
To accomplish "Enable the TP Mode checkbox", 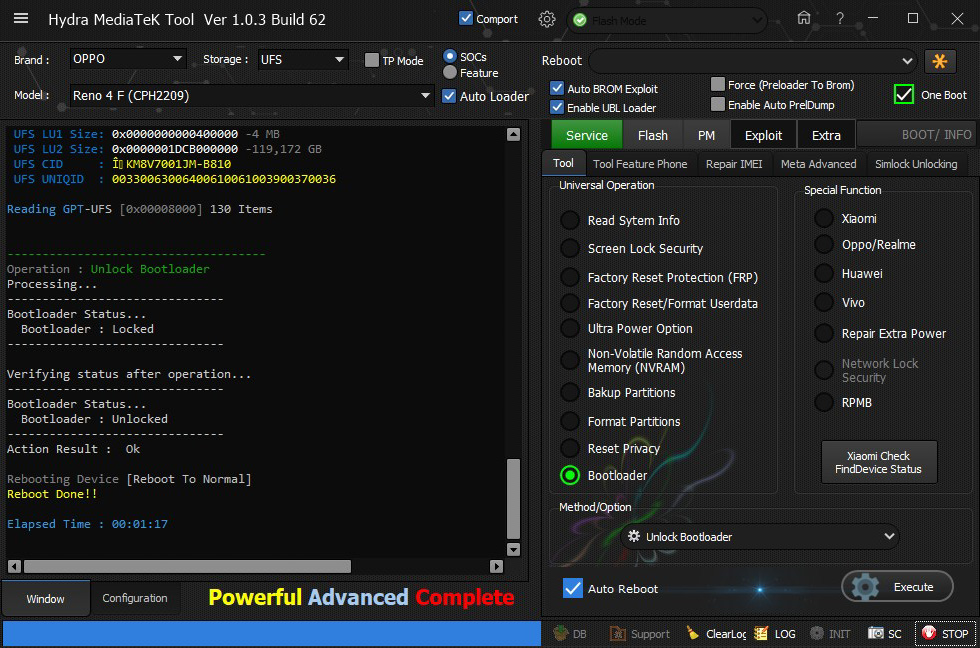I will pyautogui.click(x=372, y=60).
